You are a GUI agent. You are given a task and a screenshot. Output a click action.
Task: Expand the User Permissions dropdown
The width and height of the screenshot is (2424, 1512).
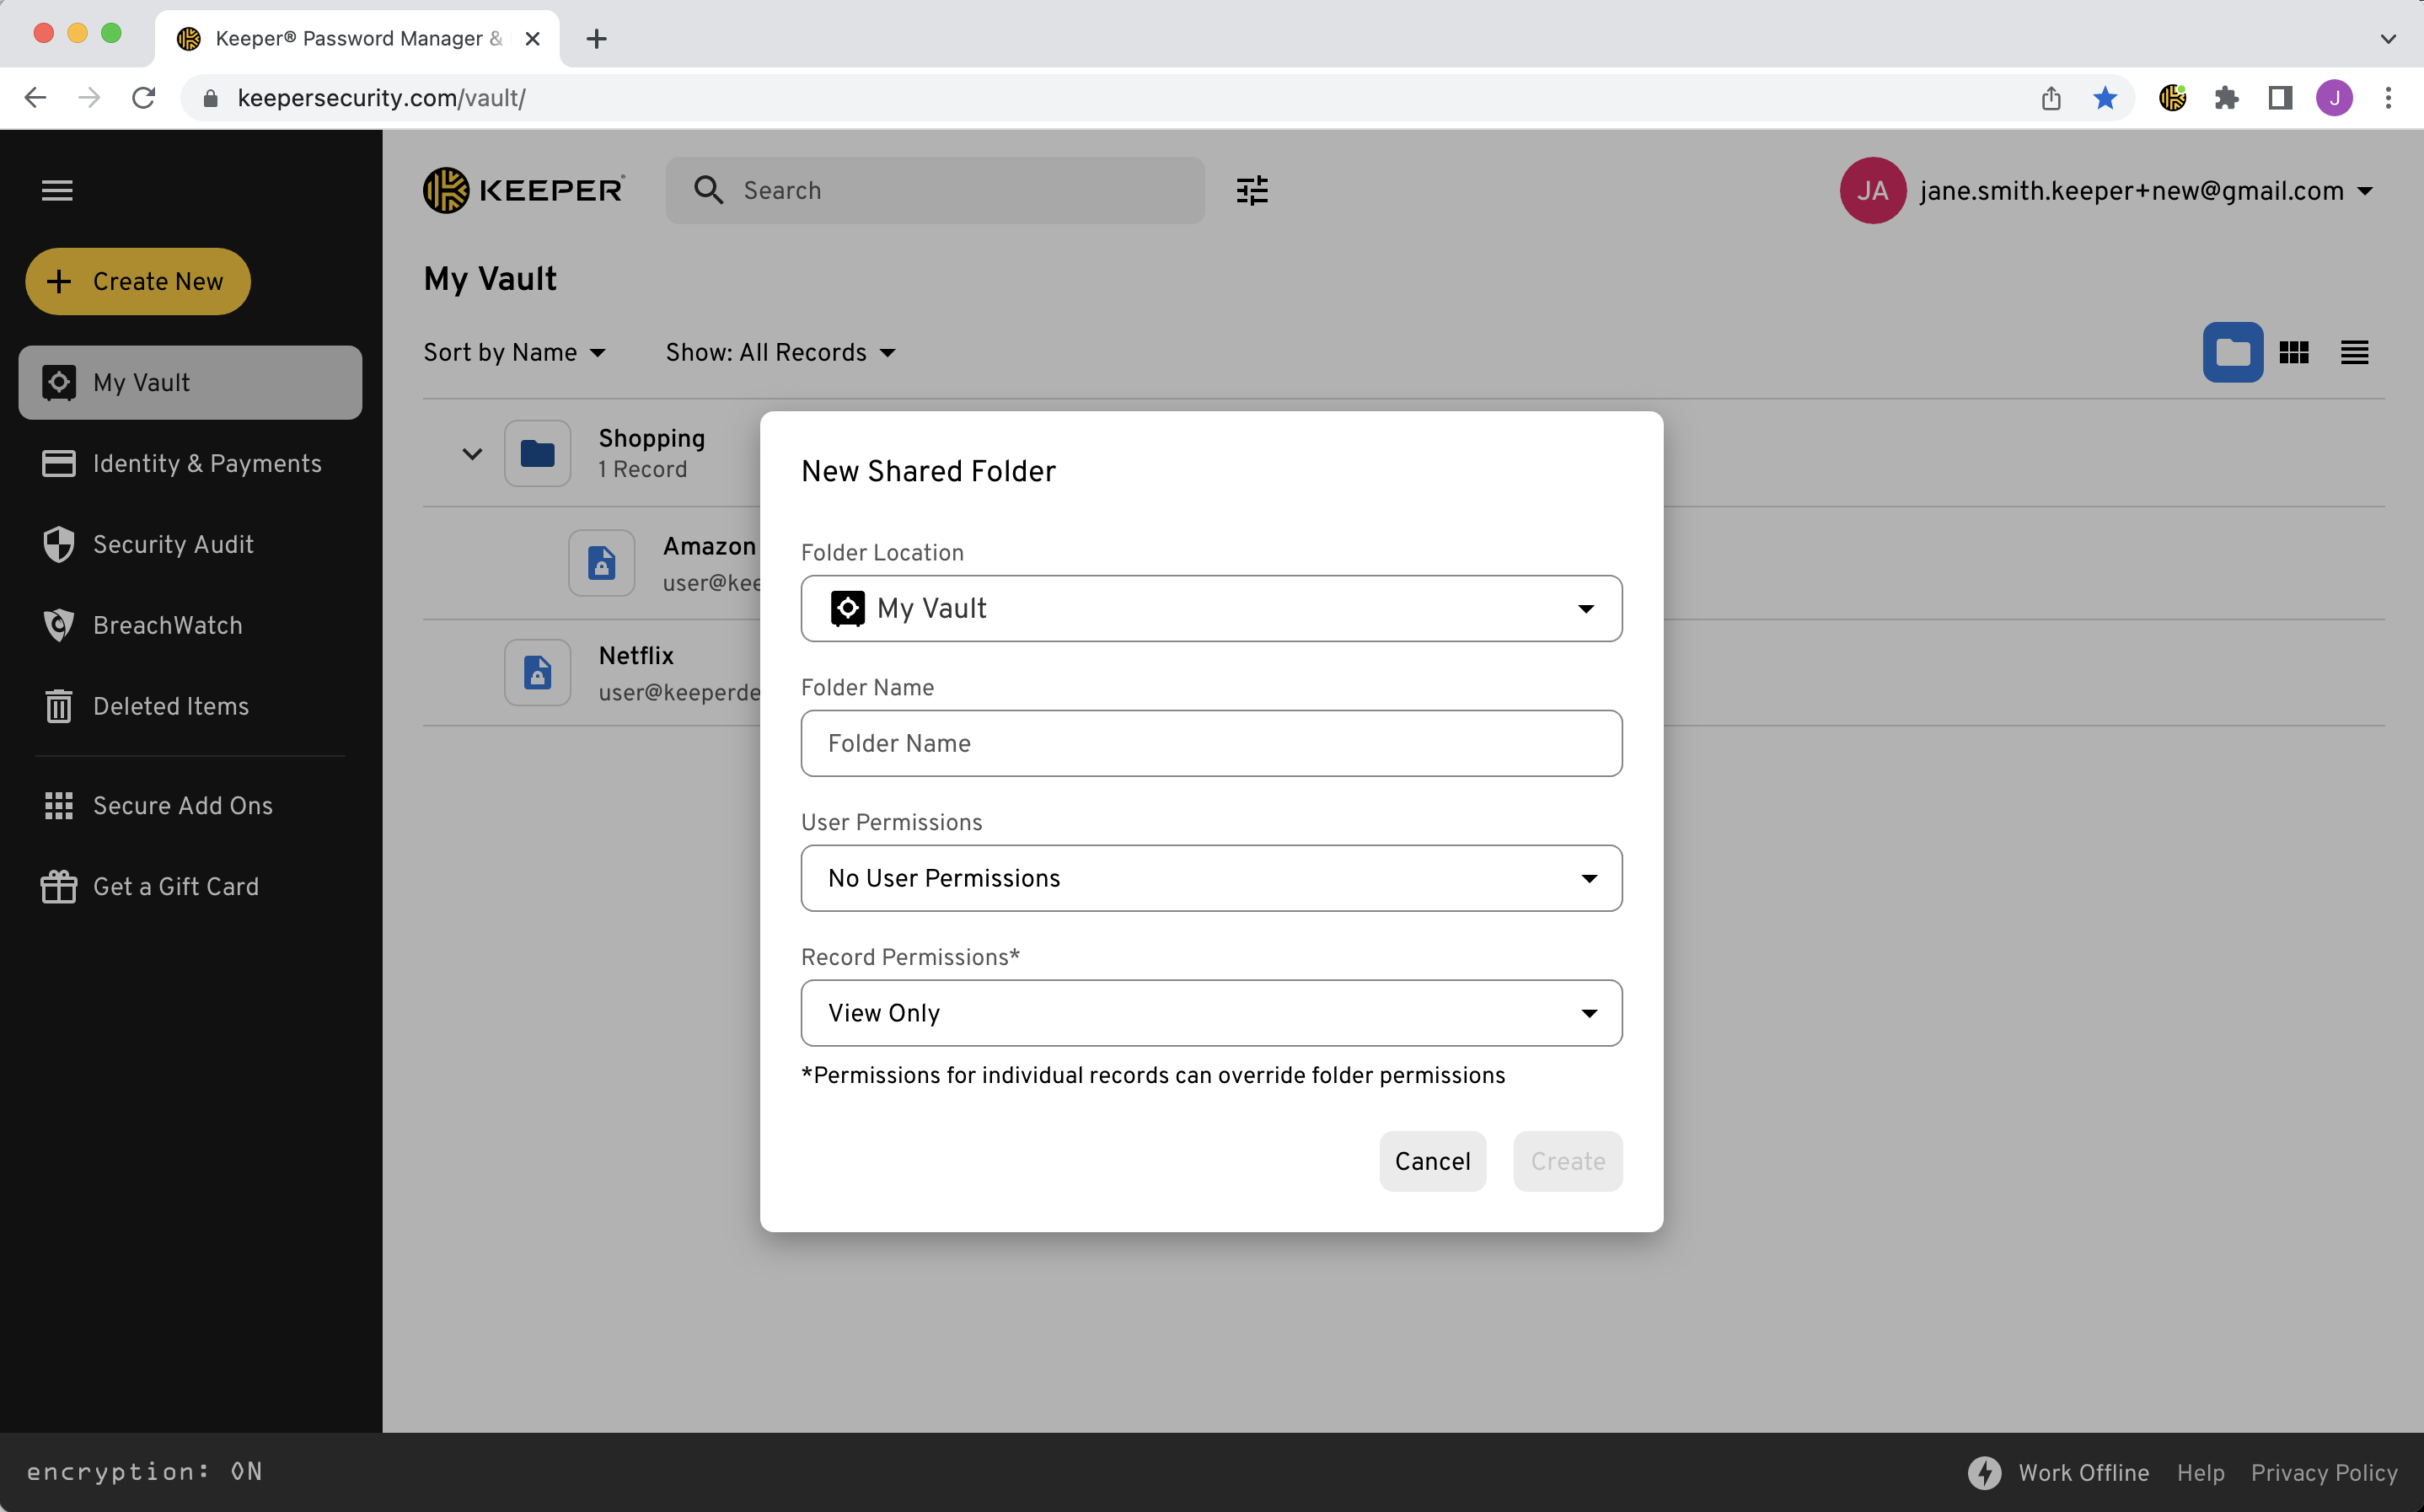(1211, 878)
